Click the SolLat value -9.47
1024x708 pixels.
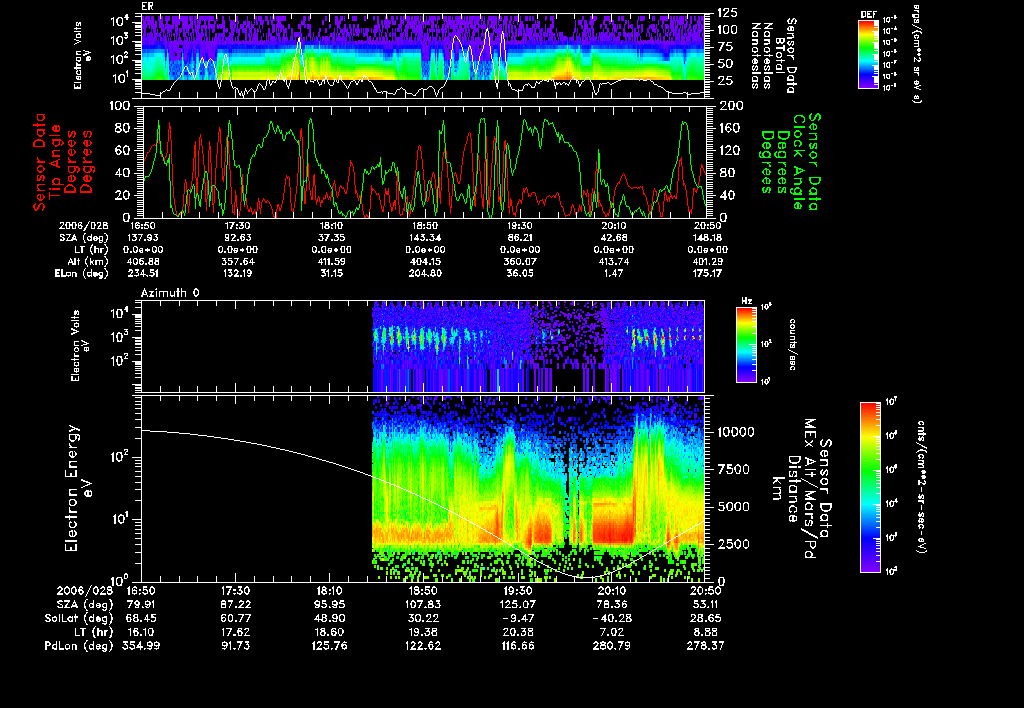tap(517, 618)
